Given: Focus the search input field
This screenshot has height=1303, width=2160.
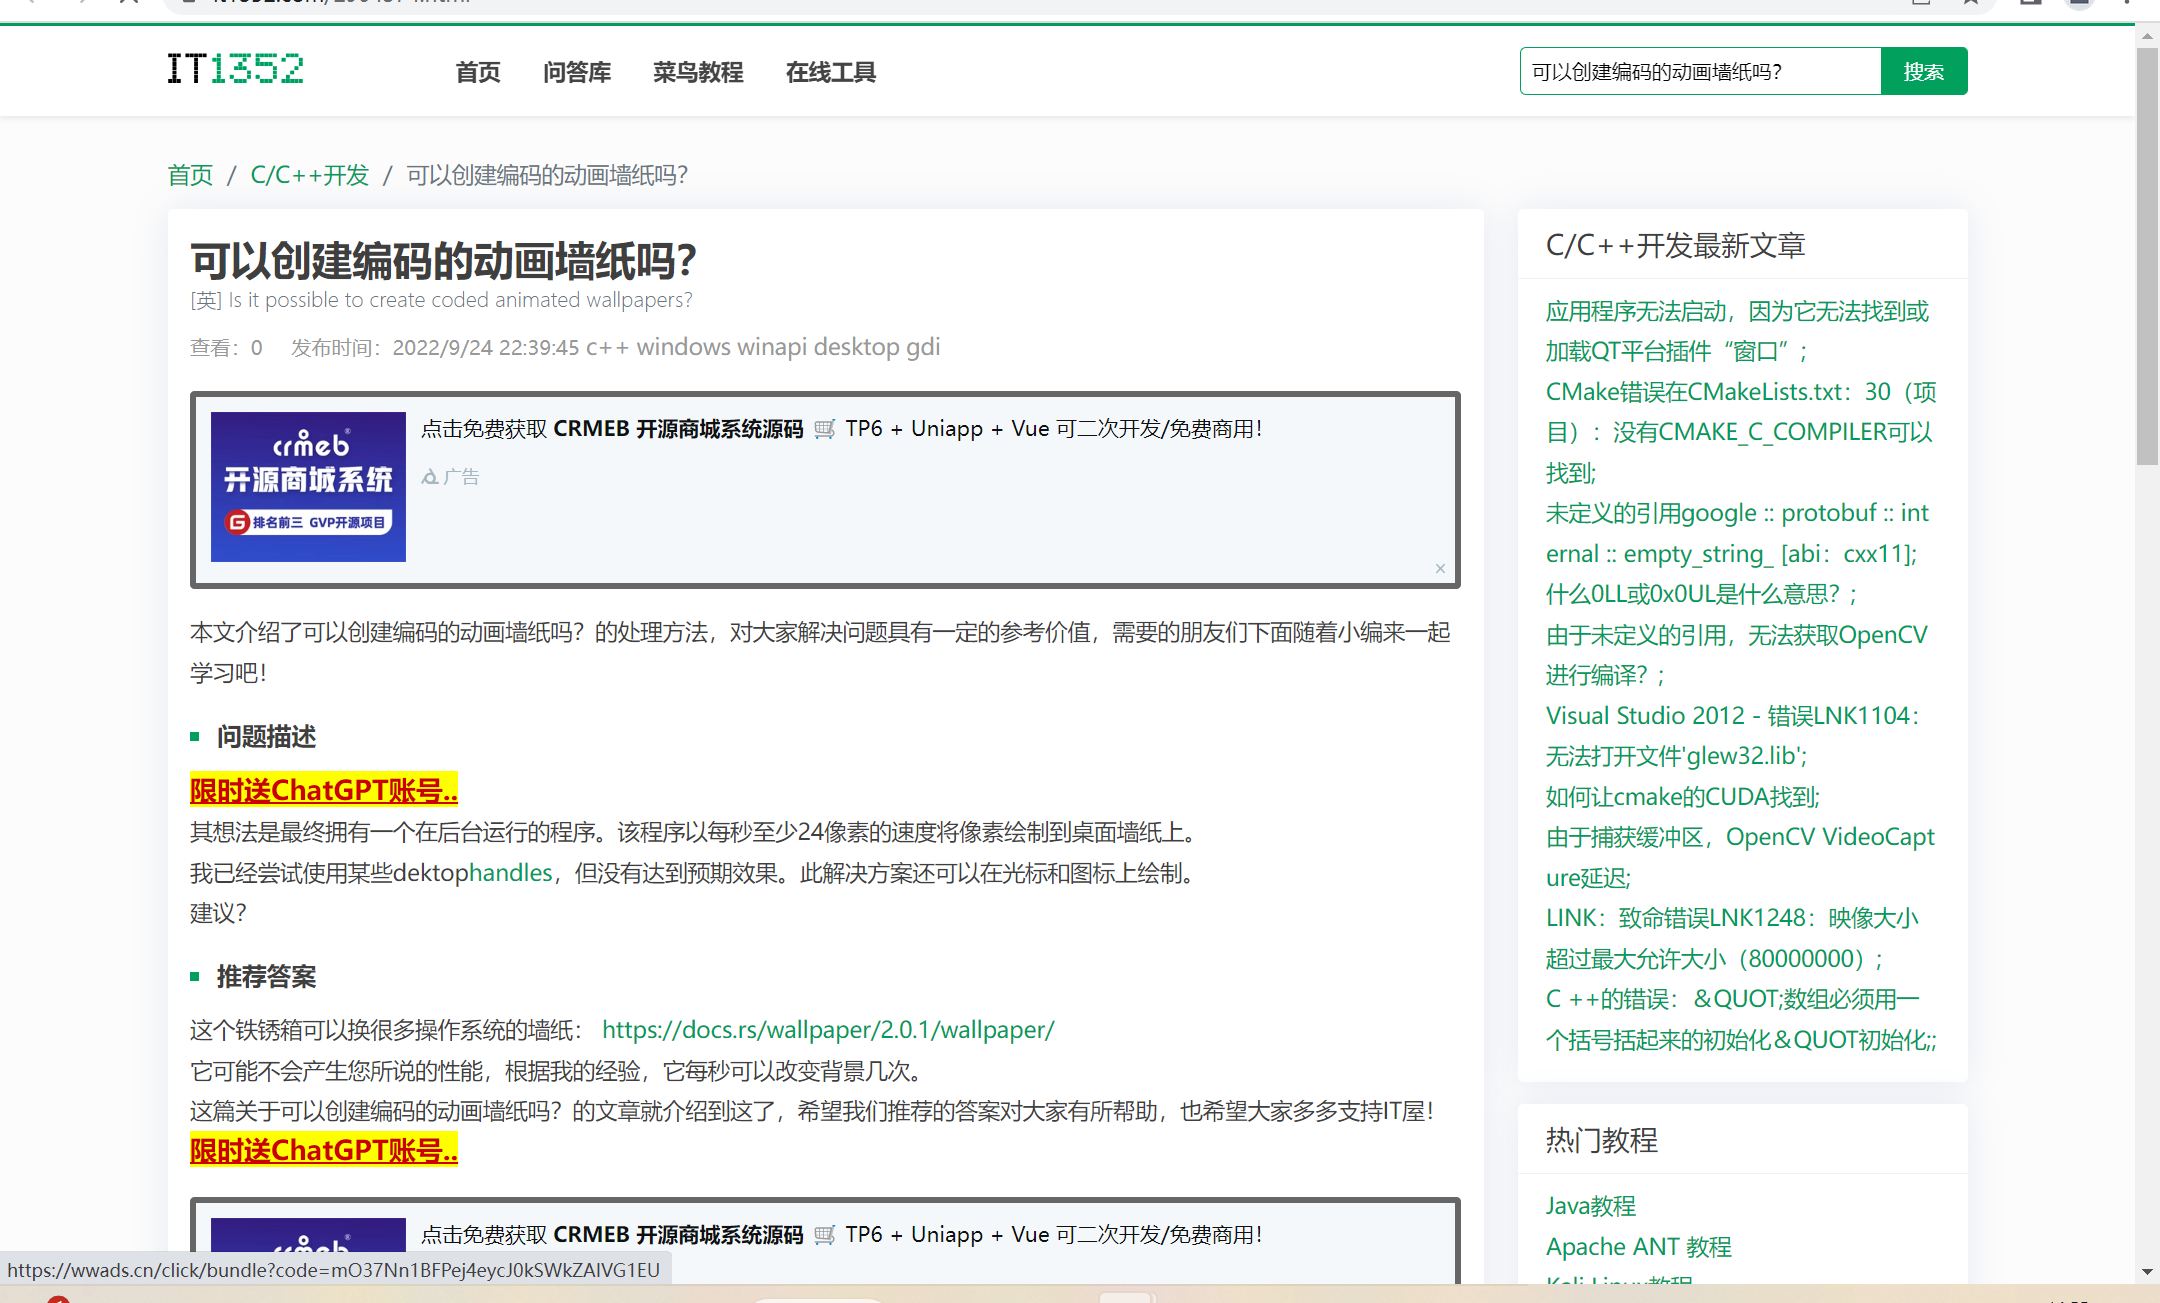Looking at the screenshot, I should (1700, 71).
